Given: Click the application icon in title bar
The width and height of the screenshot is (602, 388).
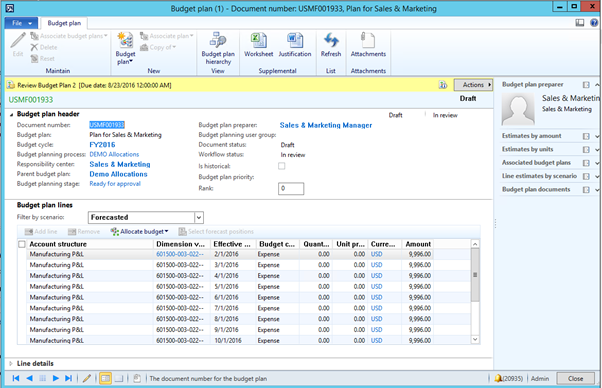Looking at the screenshot, I should point(10,8).
